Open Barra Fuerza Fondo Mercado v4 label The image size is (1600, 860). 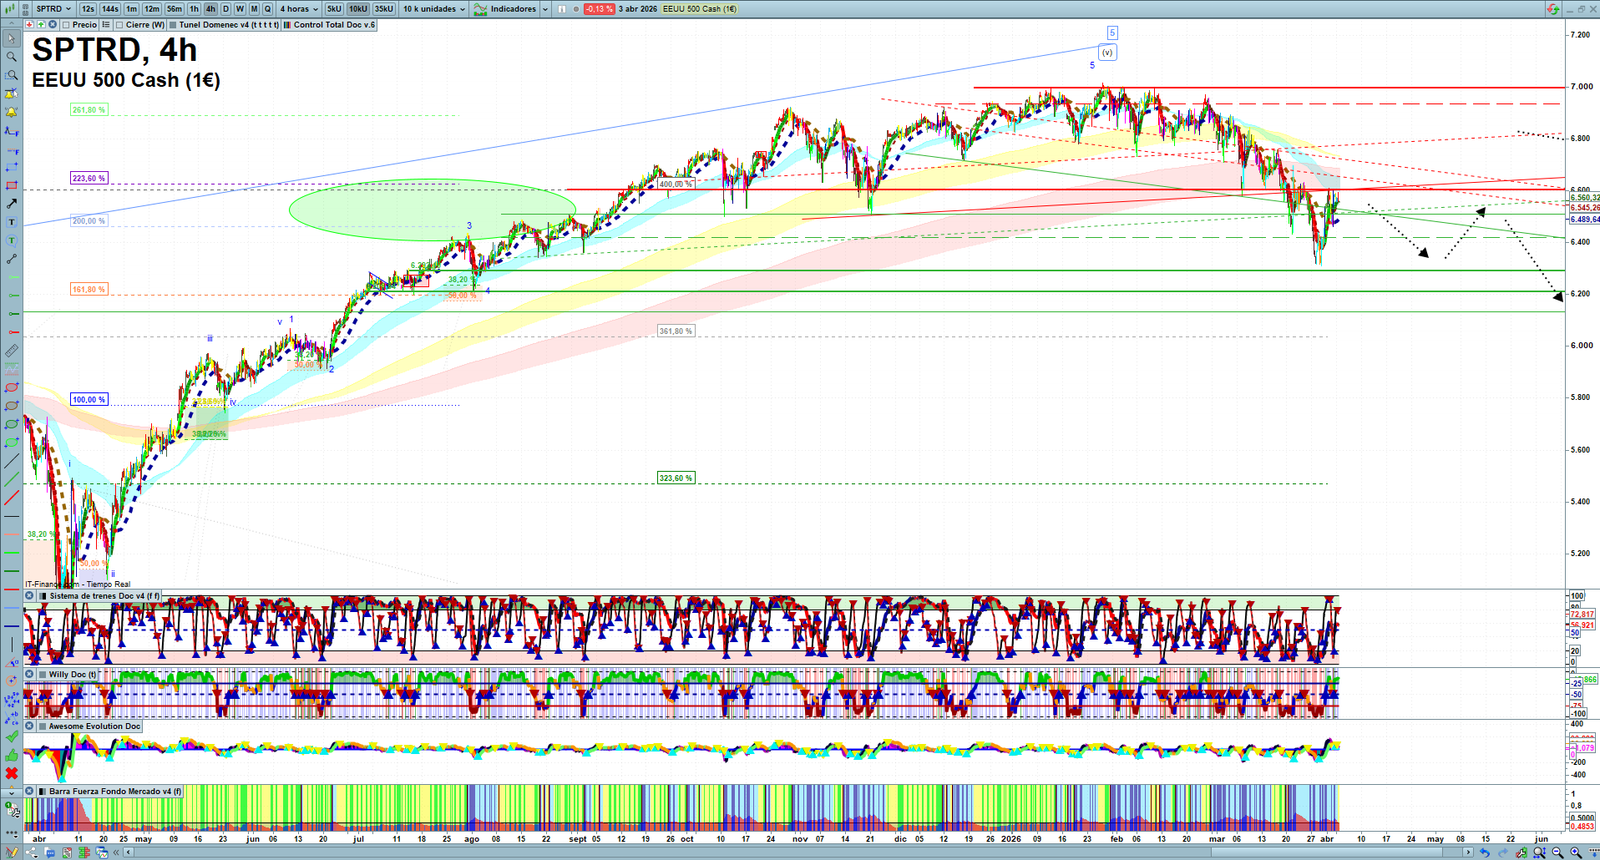point(116,792)
